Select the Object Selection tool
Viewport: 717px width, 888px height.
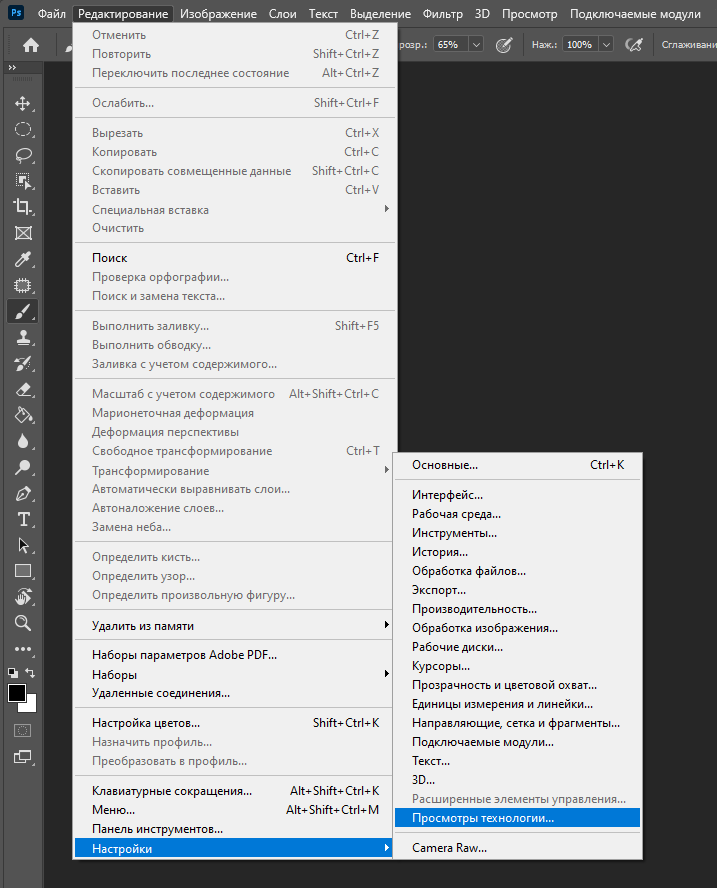[23, 181]
